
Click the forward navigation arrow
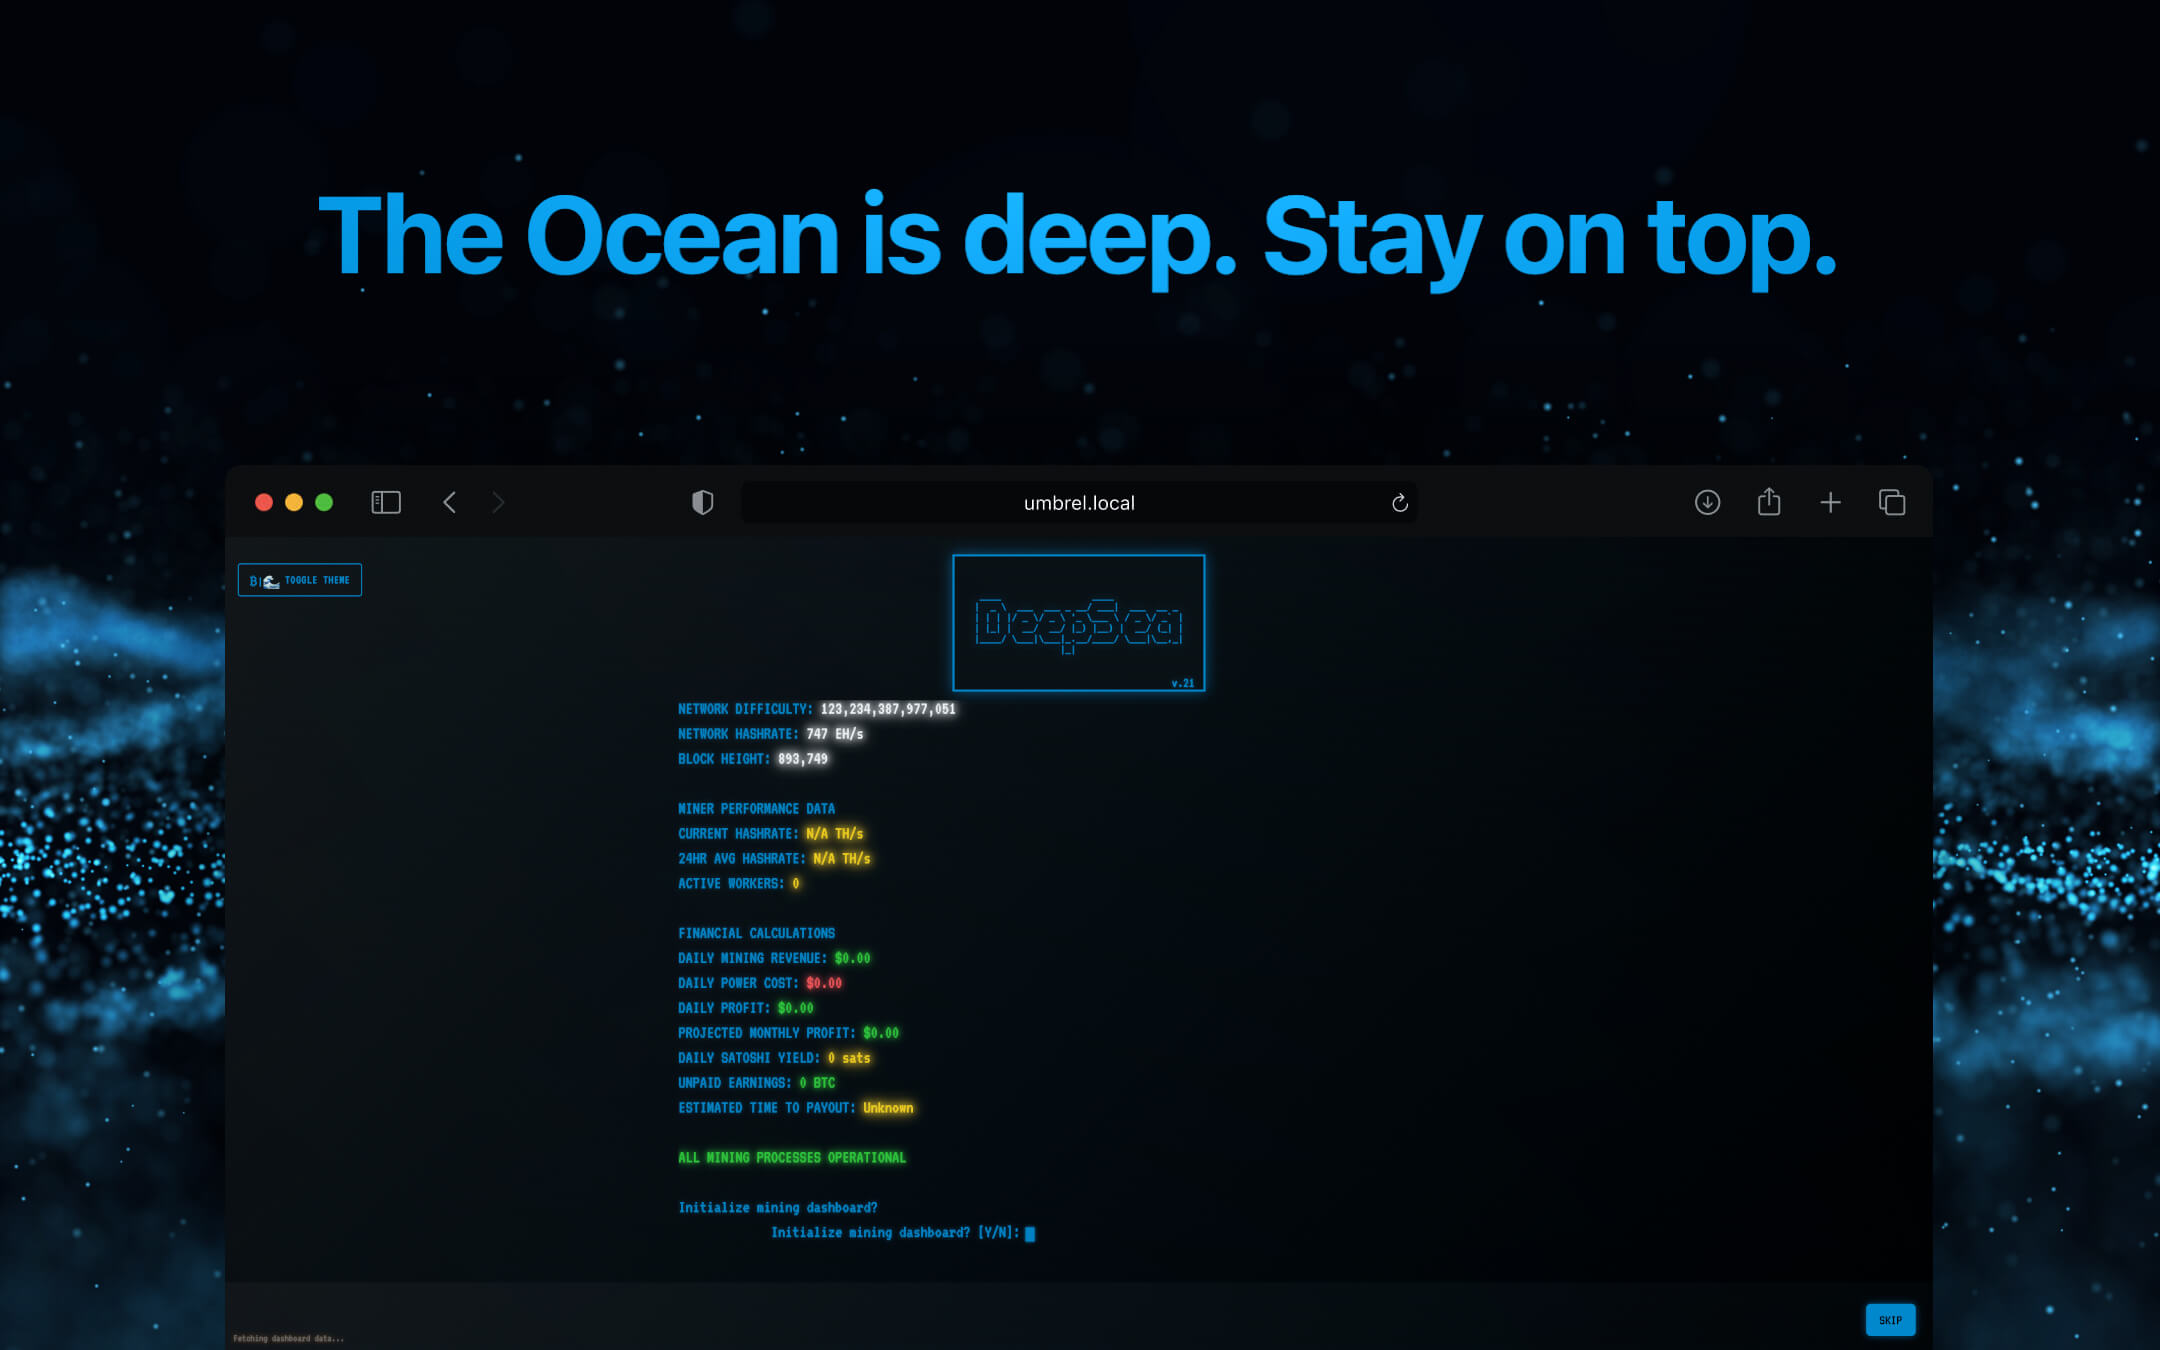point(498,502)
